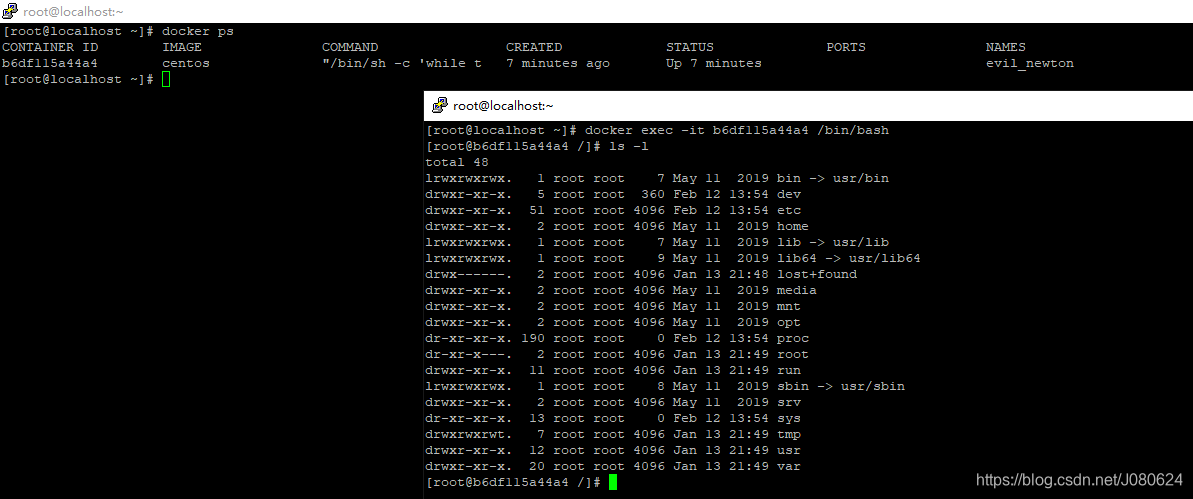Click the 'etc' directory entry

(x=788, y=211)
